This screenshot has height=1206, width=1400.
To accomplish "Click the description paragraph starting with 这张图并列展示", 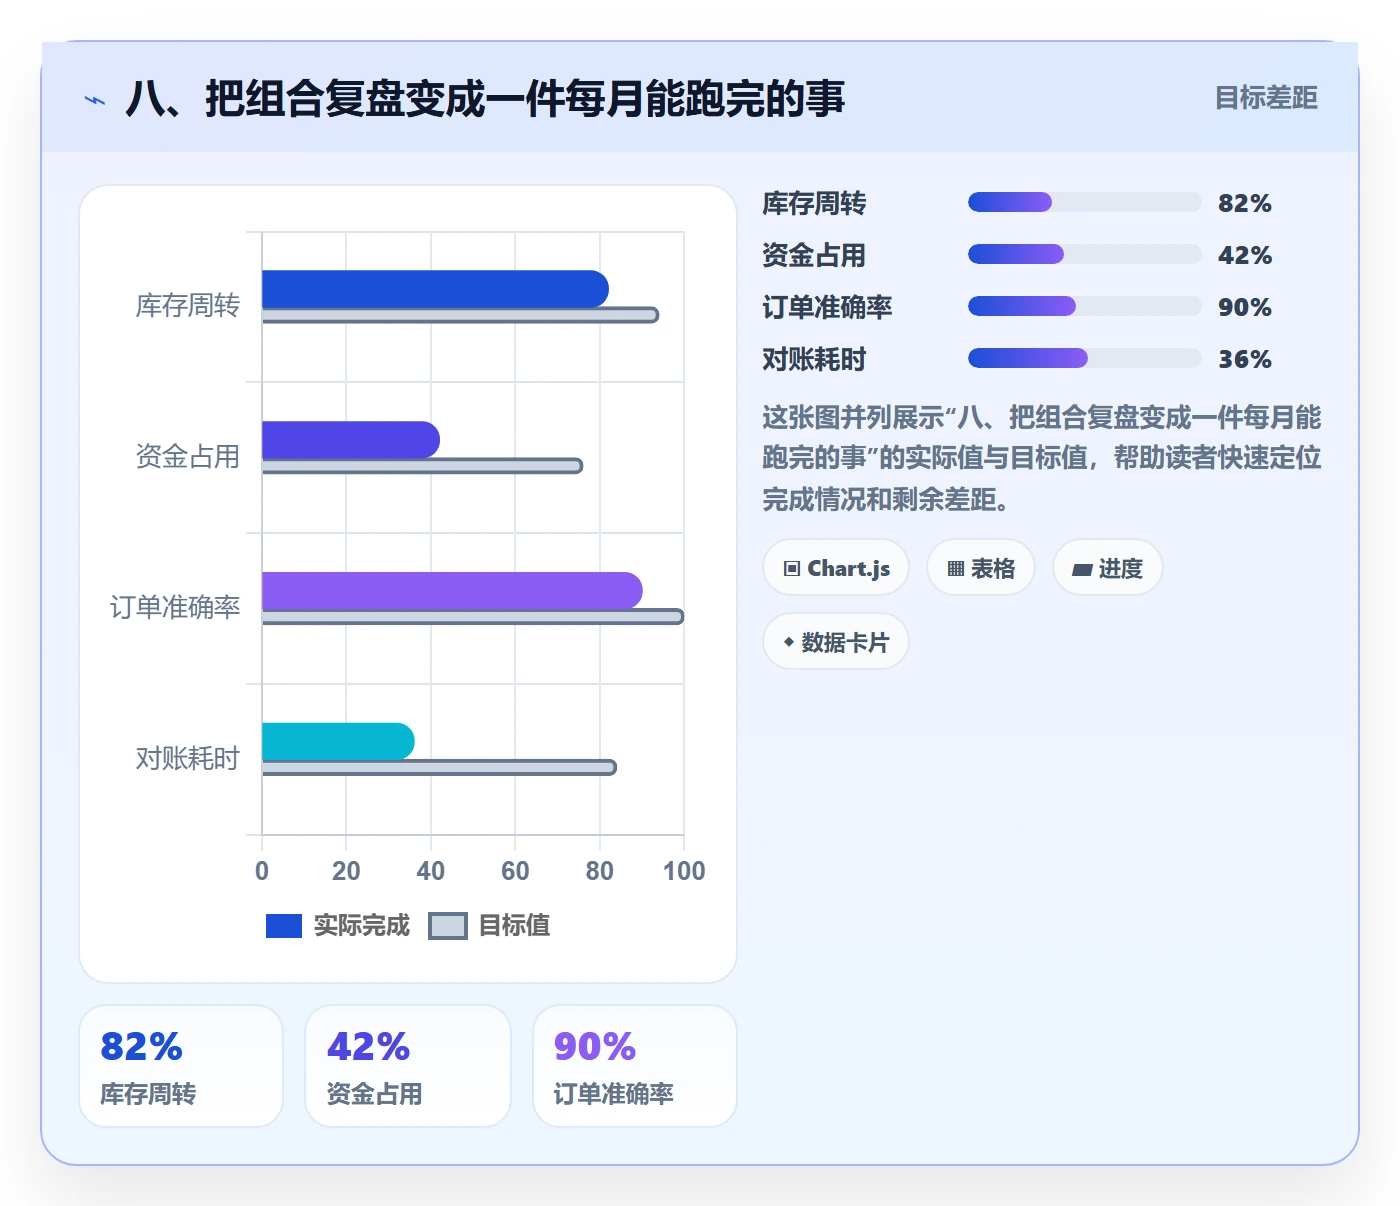I will 1042,458.
